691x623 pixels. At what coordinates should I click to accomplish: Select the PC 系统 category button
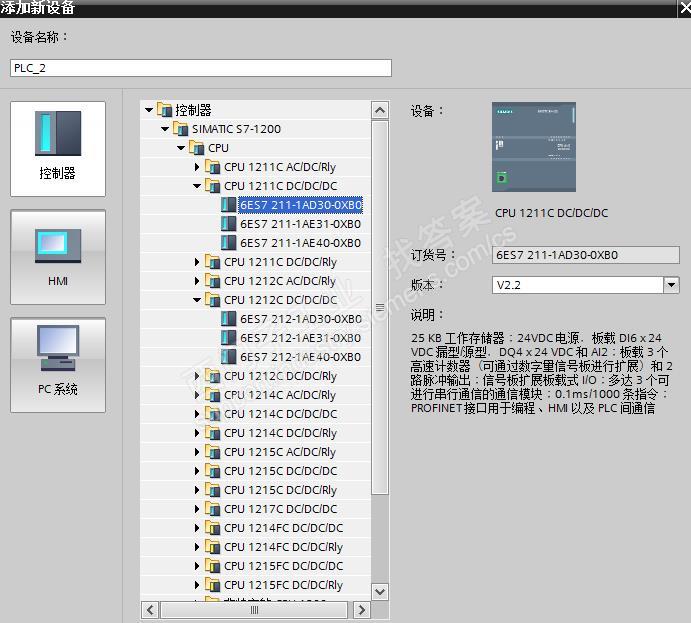(x=58, y=365)
